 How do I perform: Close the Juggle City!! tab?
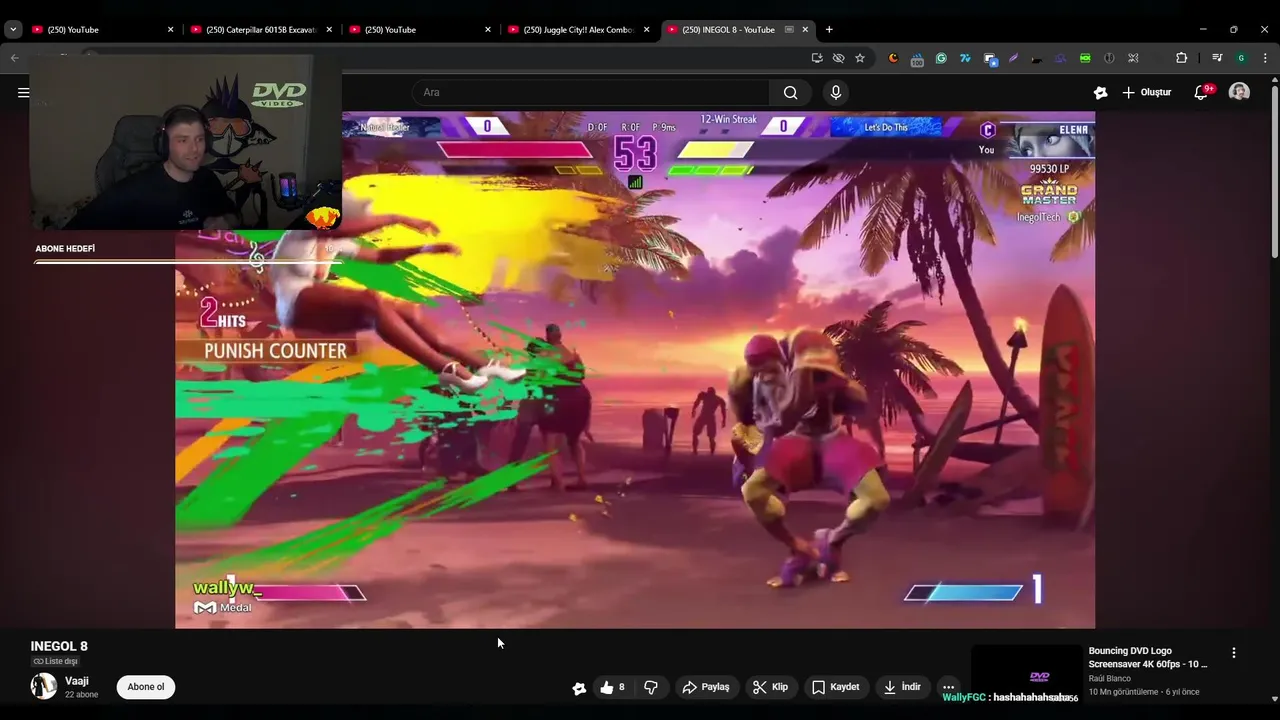pyautogui.click(x=647, y=30)
